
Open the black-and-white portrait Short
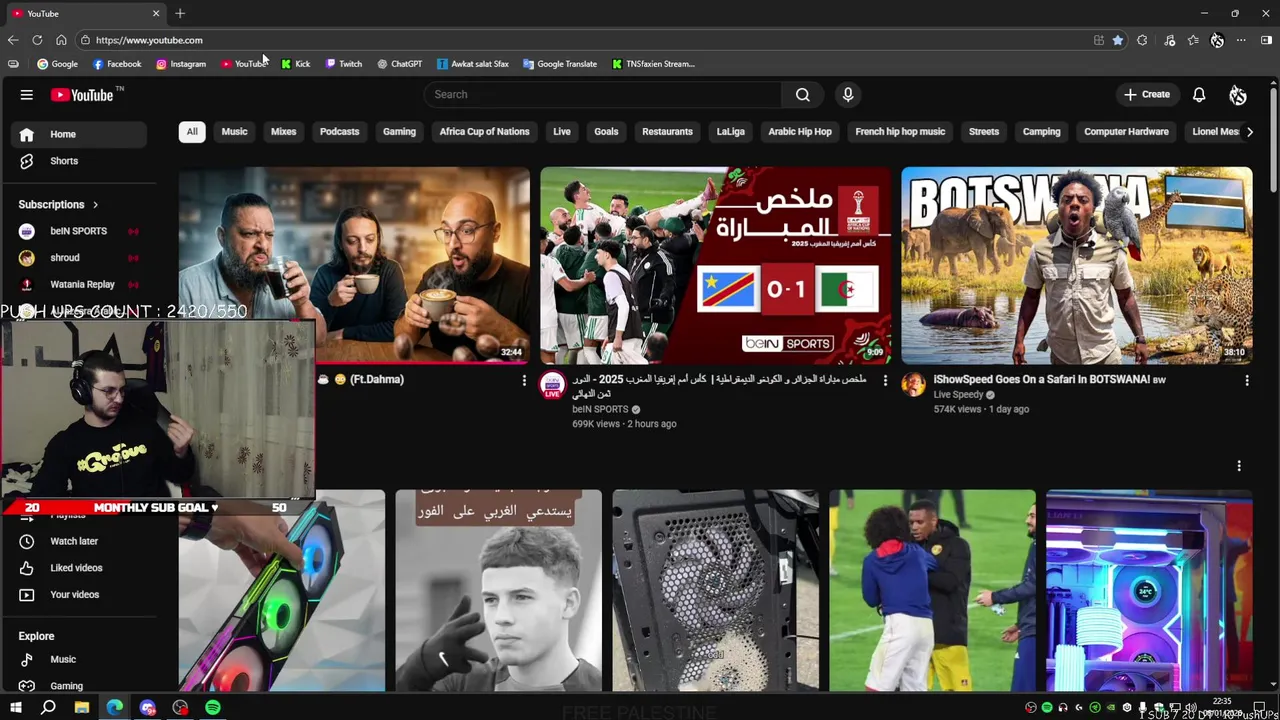498,590
